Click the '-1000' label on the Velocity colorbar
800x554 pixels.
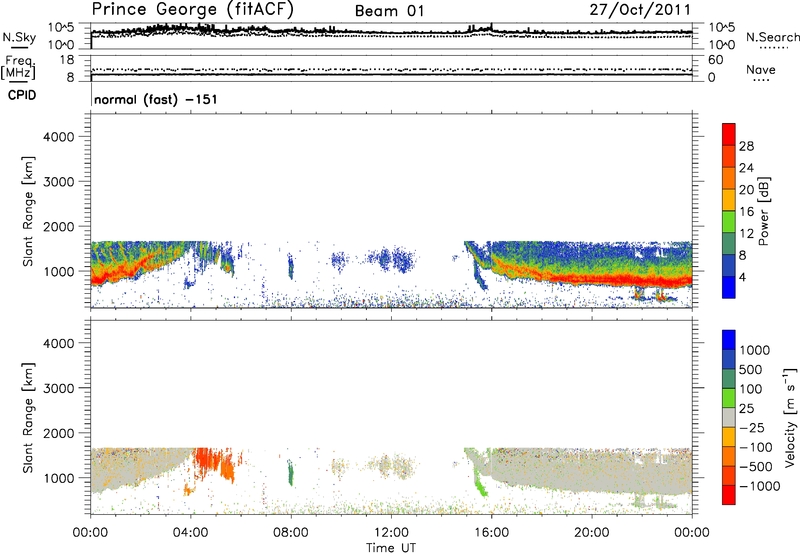(759, 486)
